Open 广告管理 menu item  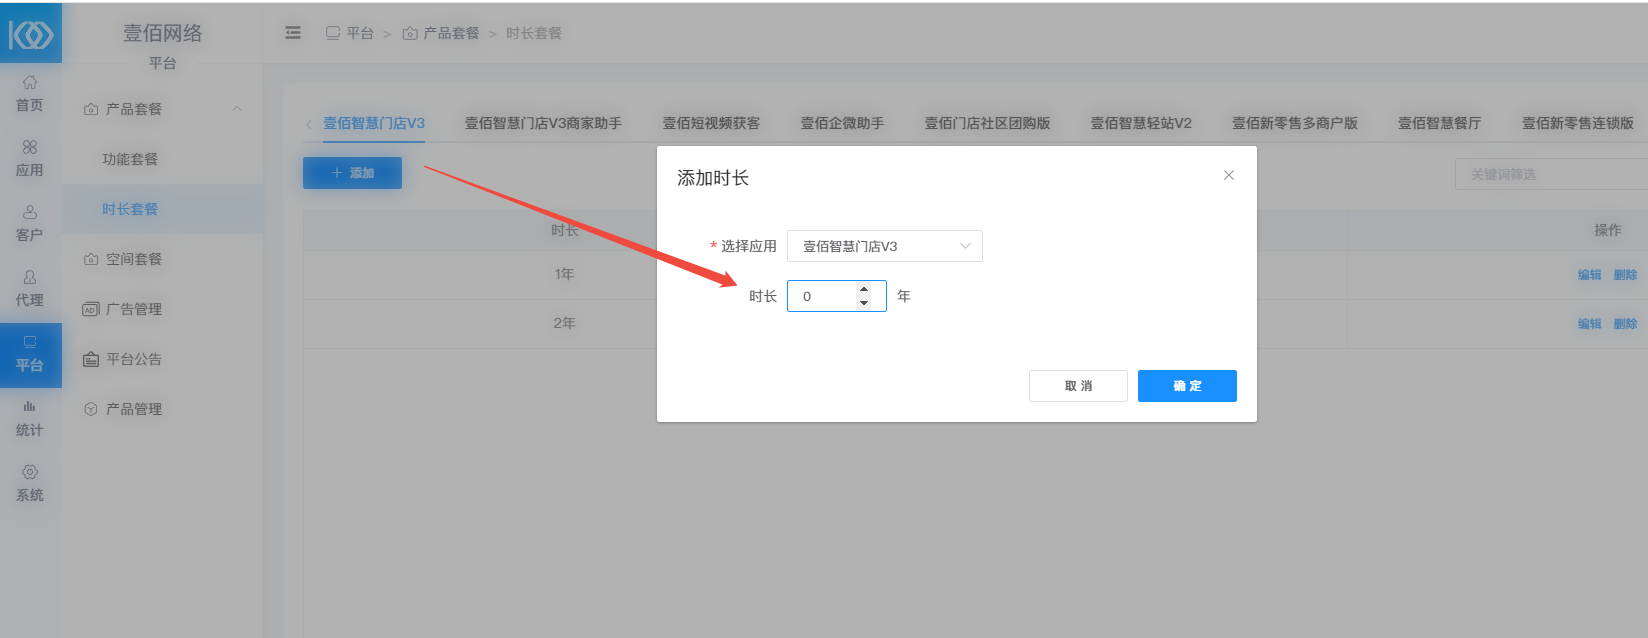point(133,309)
